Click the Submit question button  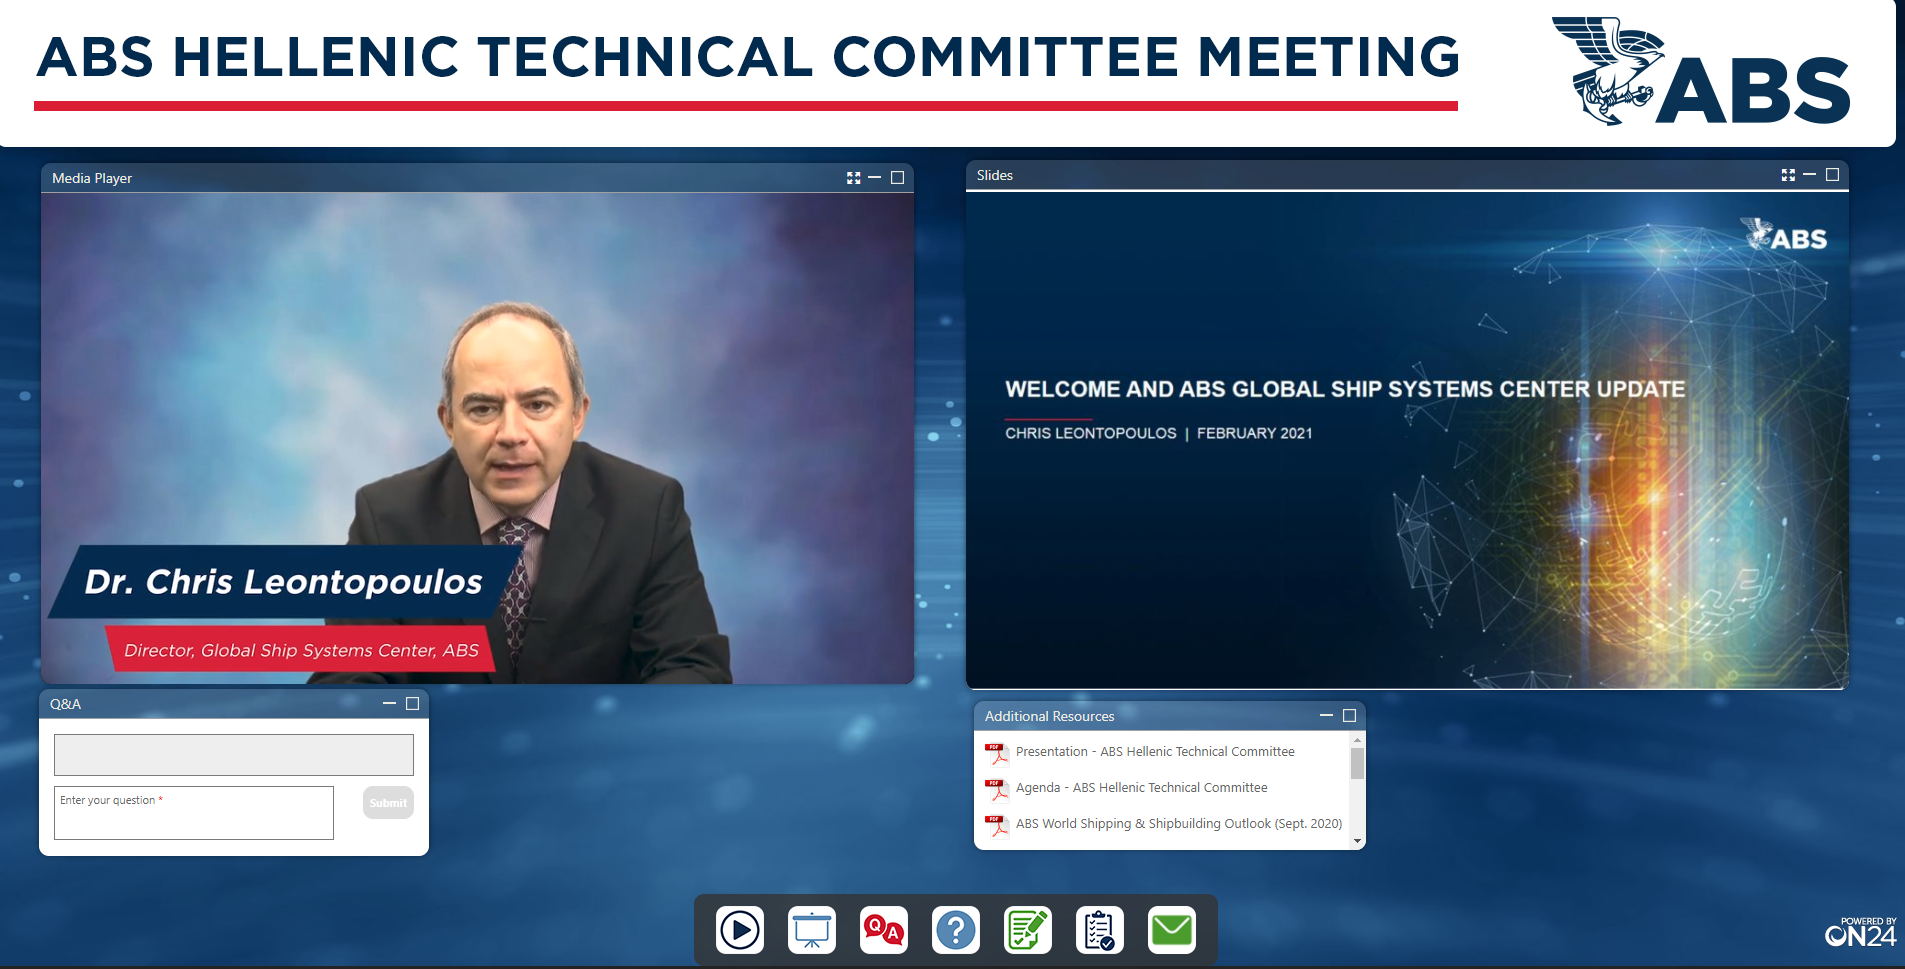(388, 803)
